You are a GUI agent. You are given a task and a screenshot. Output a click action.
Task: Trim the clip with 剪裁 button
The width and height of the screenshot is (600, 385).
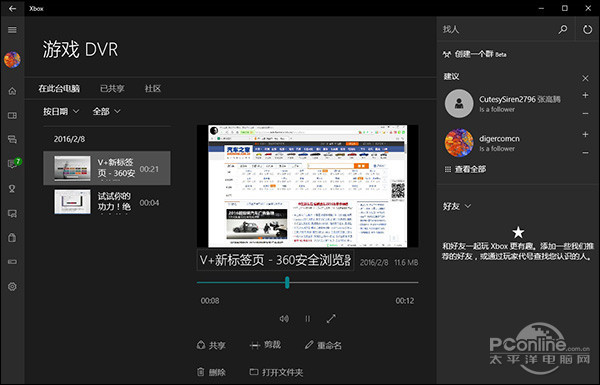[x=266, y=345]
